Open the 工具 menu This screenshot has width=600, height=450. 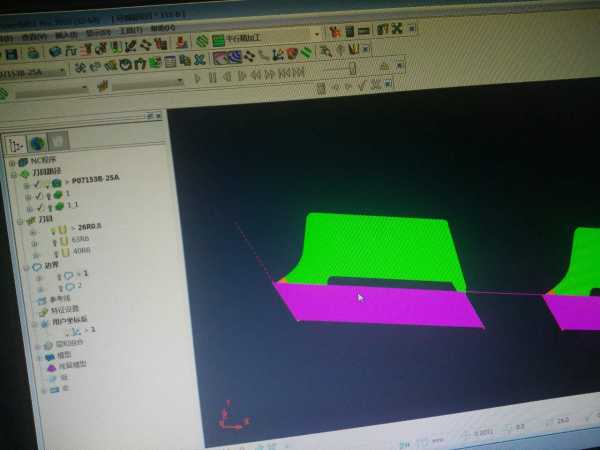[x=131, y=31]
